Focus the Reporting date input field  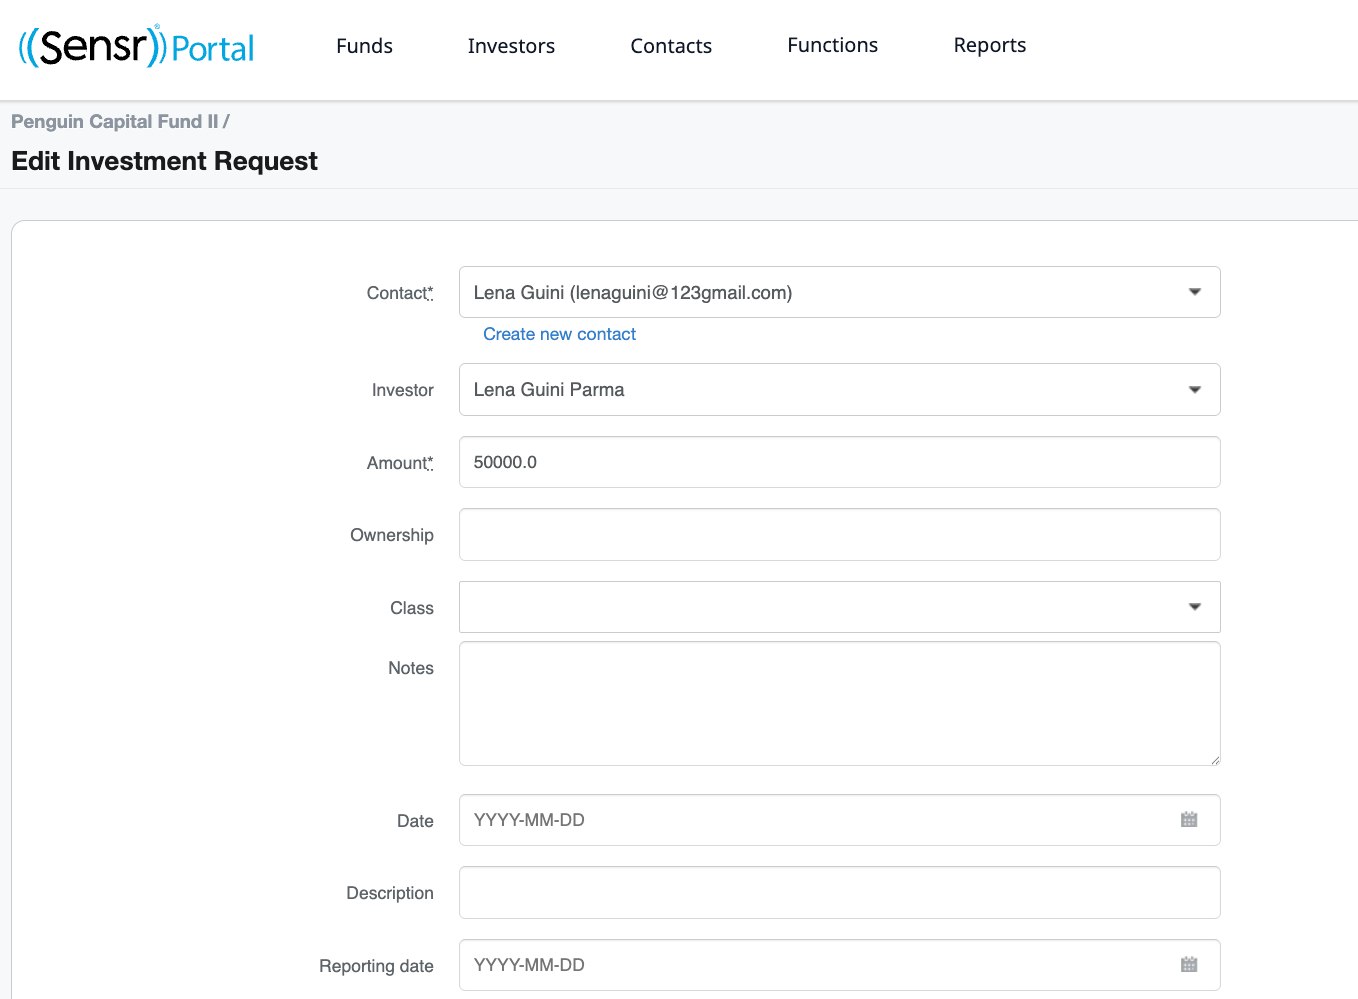point(839,965)
